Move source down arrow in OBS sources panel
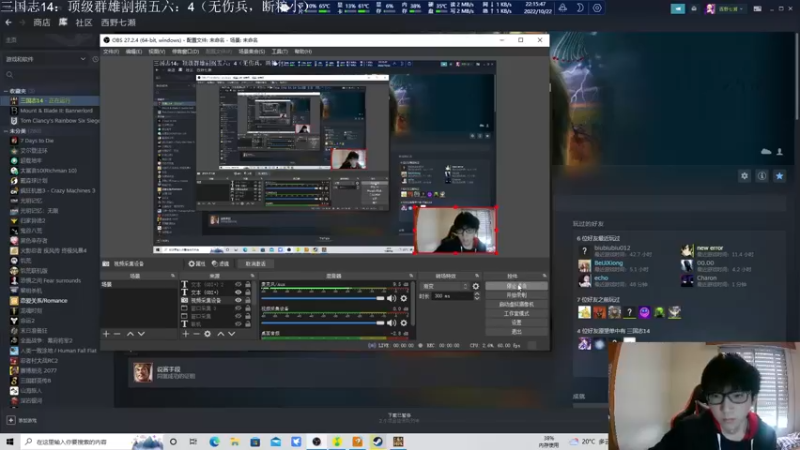Viewport: 800px width, 450px height. tap(232, 334)
